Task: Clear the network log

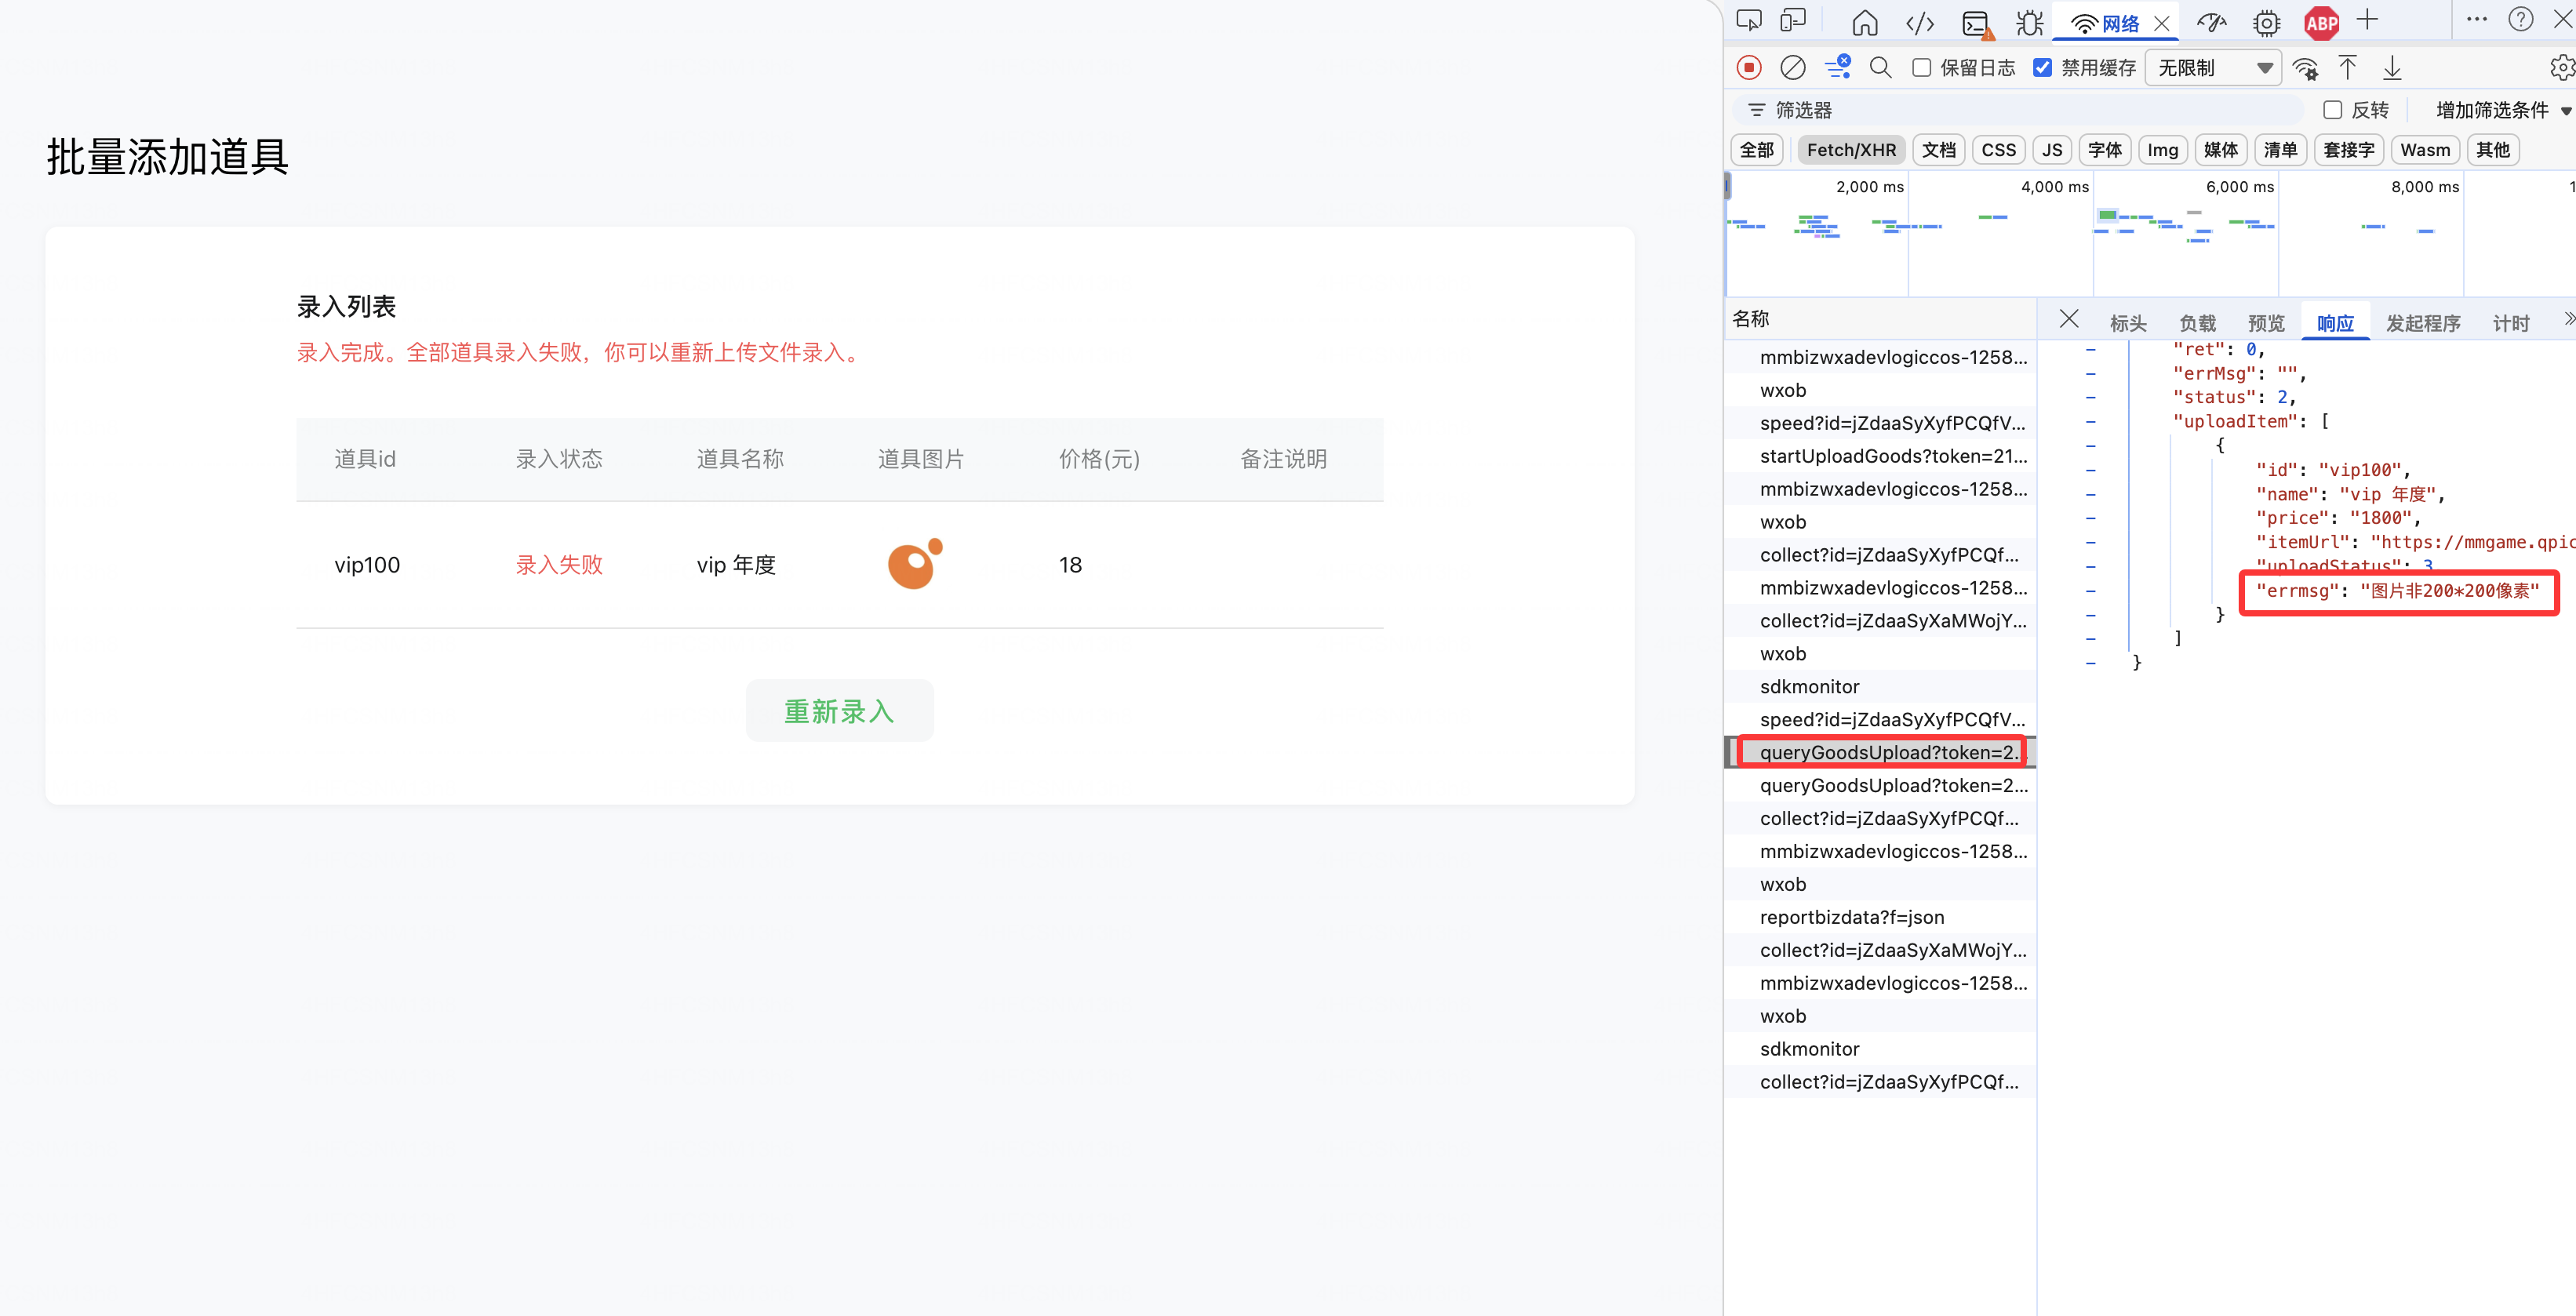Action: click(1792, 67)
